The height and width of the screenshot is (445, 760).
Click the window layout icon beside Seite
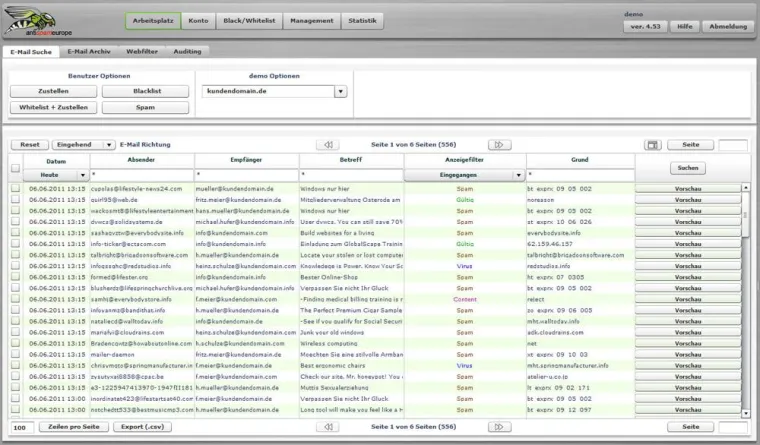[x=652, y=145]
